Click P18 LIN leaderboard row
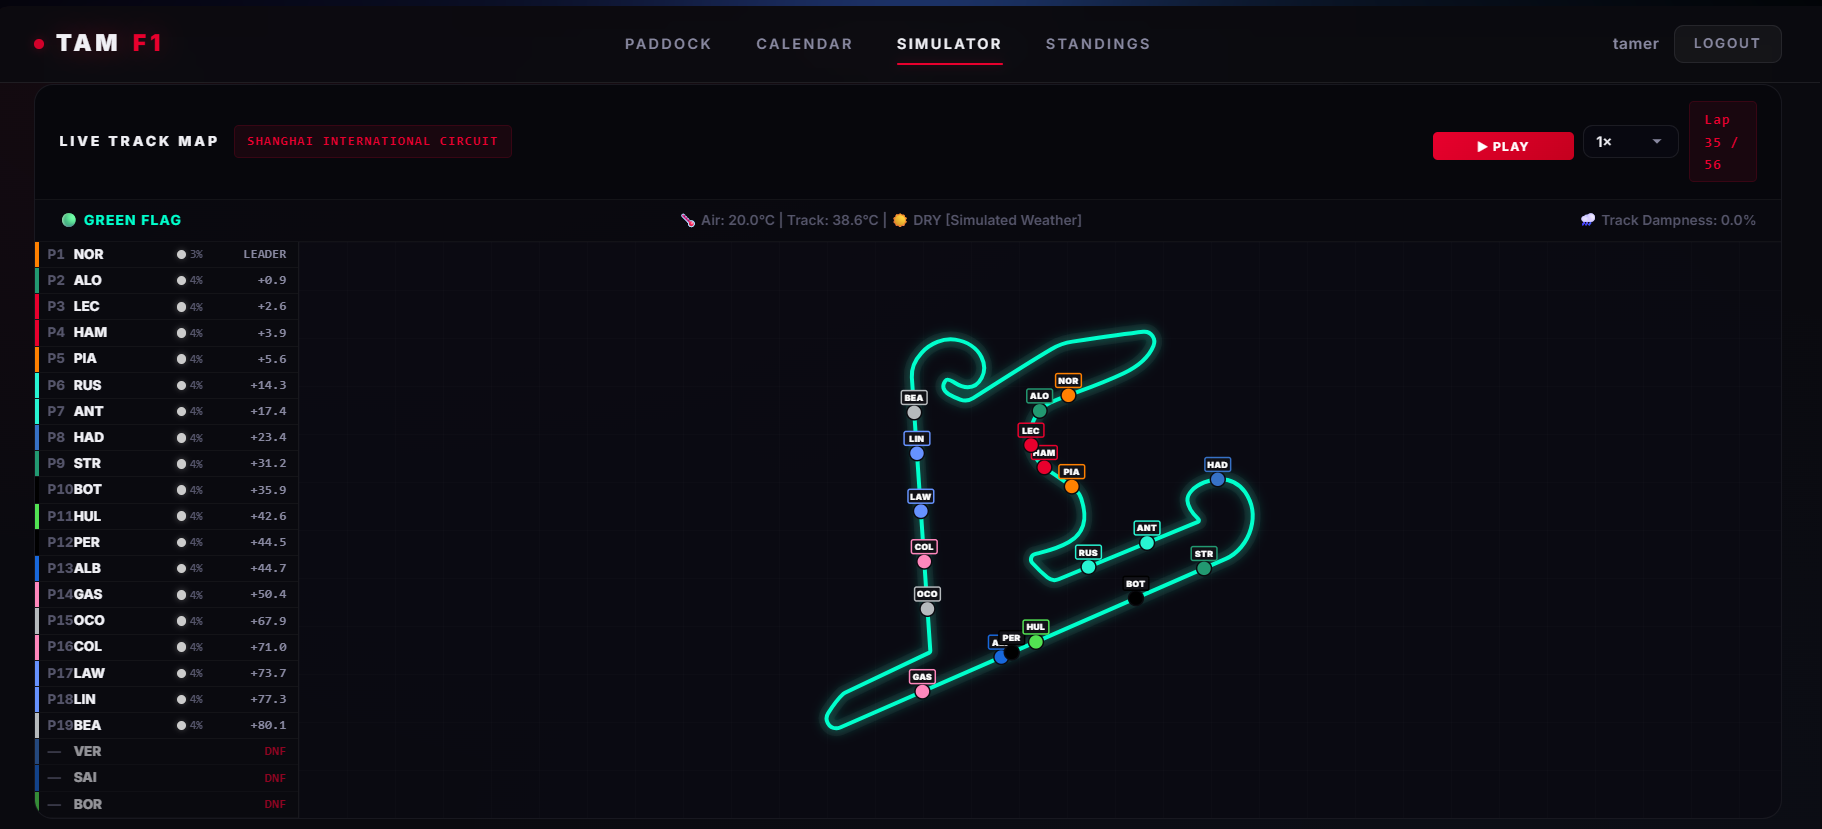This screenshot has width=1822, height=829. pos(167,699)
